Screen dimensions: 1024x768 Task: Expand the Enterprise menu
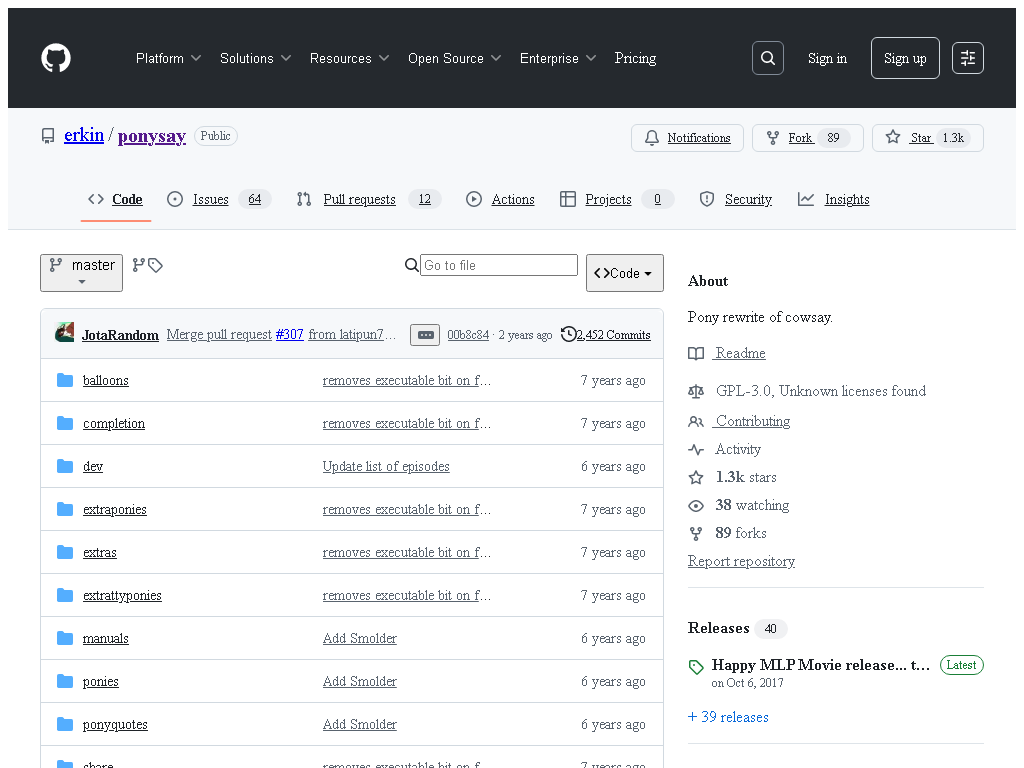pyautogui.click(x=558, y=58)
